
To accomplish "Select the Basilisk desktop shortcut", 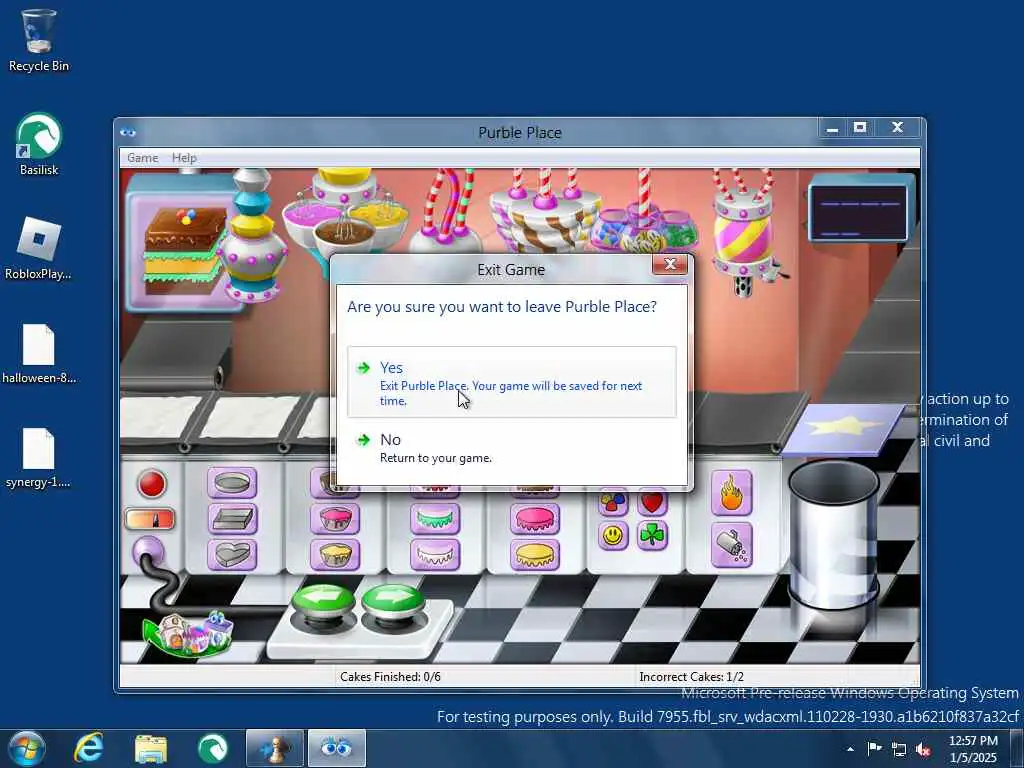I will pos(39,144).
